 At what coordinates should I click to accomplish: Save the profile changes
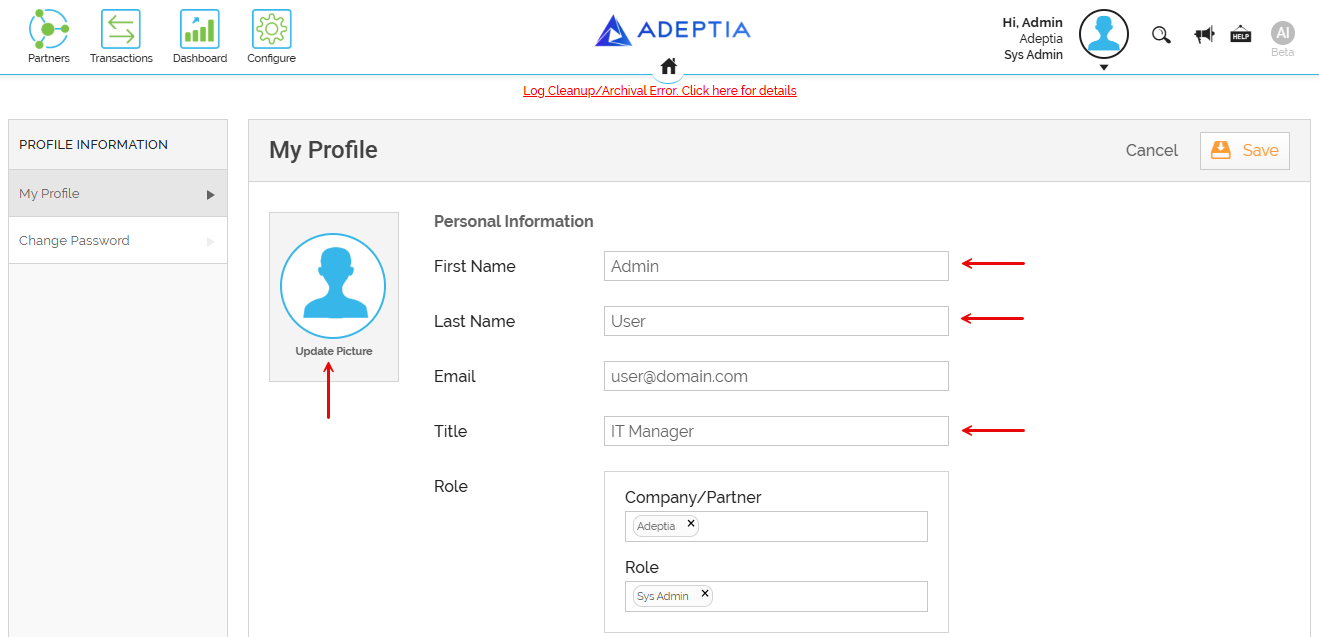(1245, 150)
